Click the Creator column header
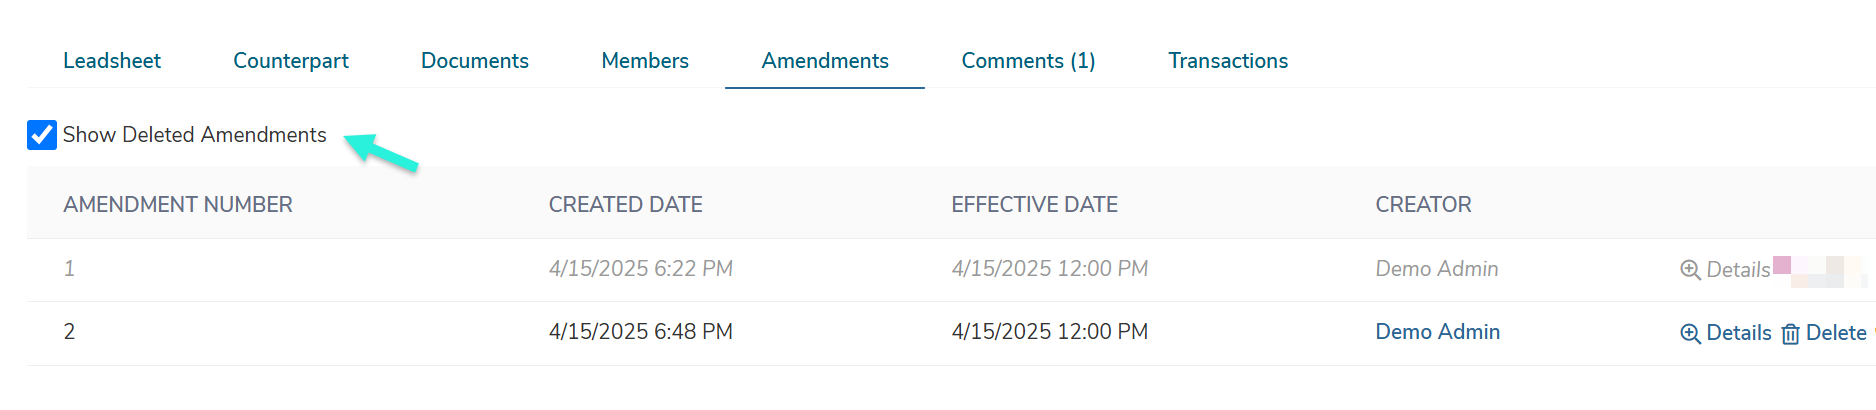1876x410 pixels. (x=1423, y=205)
